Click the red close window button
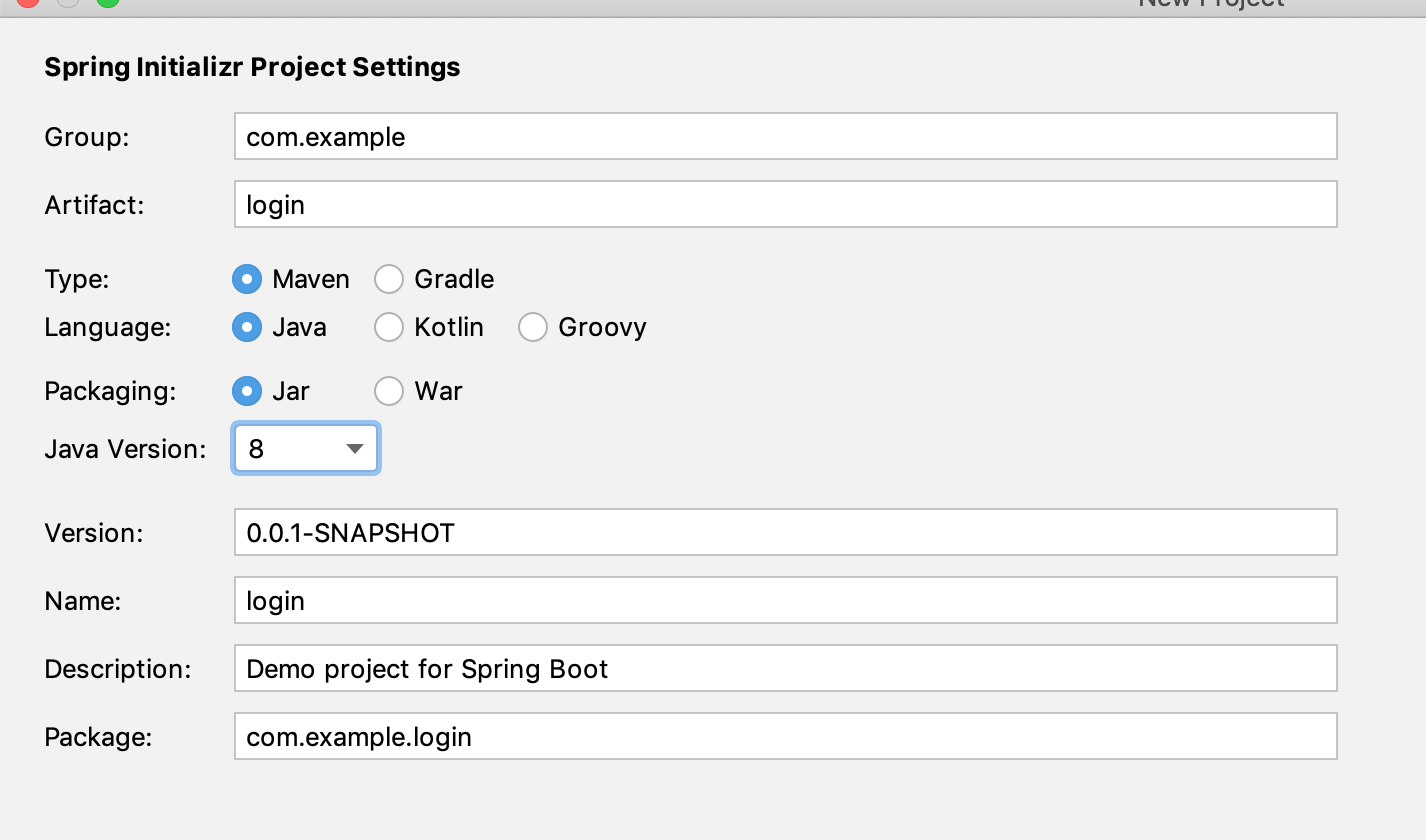The image size is (1426, 840). tap(27, 2)
